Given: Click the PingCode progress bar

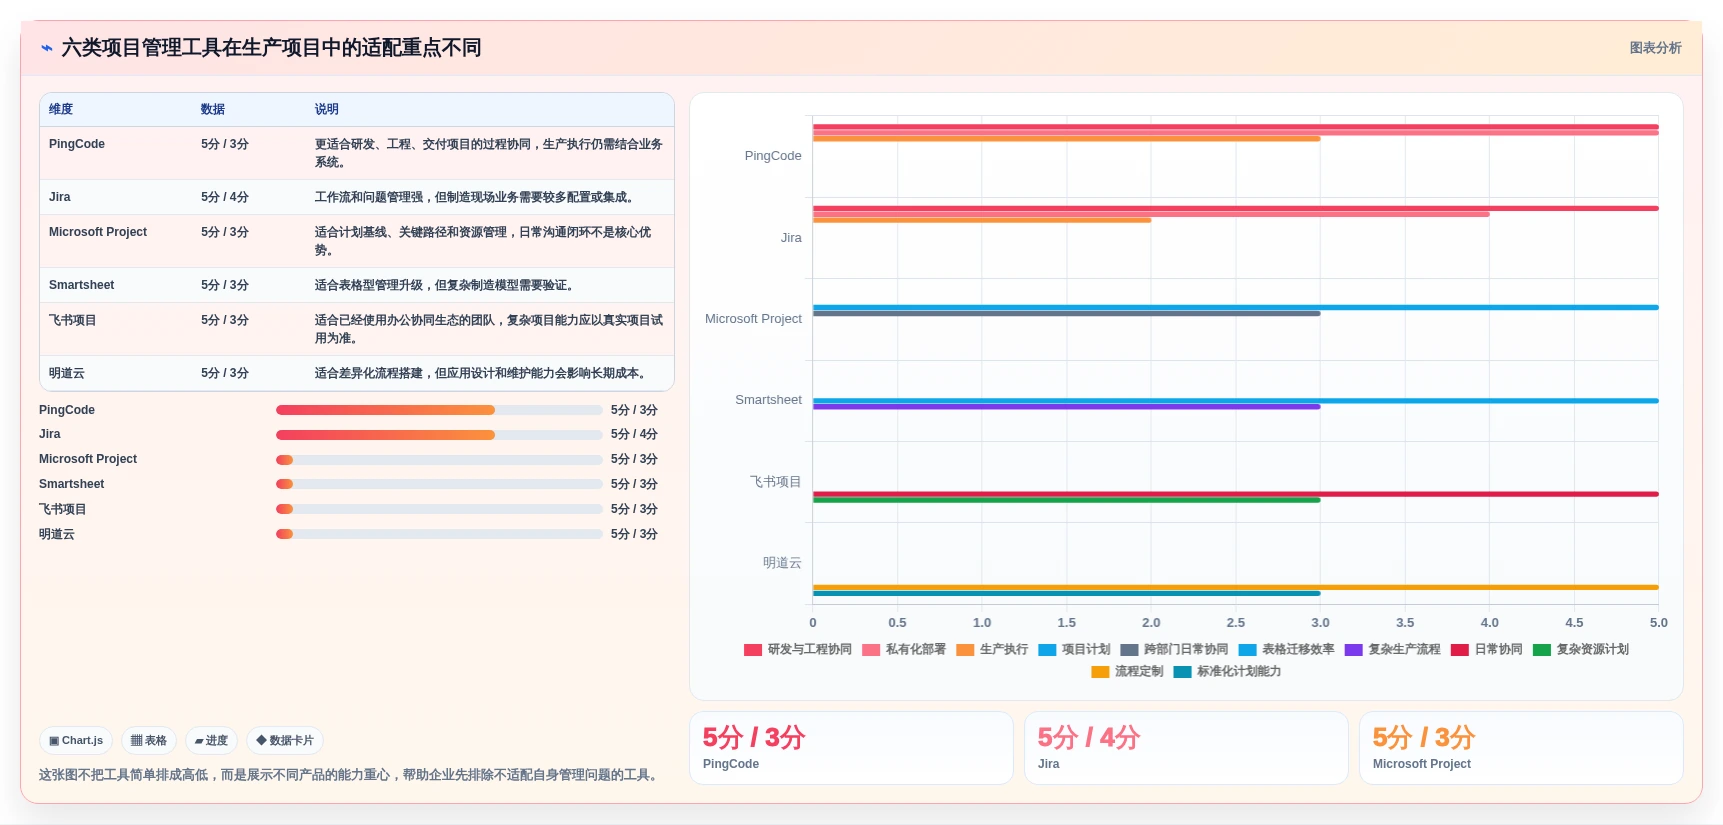Looking at the screenshot, I should click(439, 410).
